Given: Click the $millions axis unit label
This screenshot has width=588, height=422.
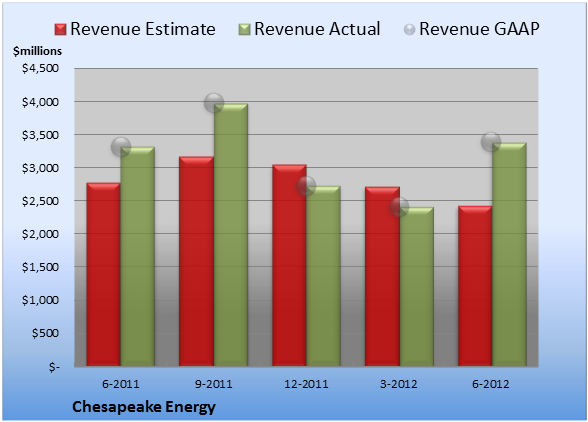Looking at the screenshot, I should point(38,51).
